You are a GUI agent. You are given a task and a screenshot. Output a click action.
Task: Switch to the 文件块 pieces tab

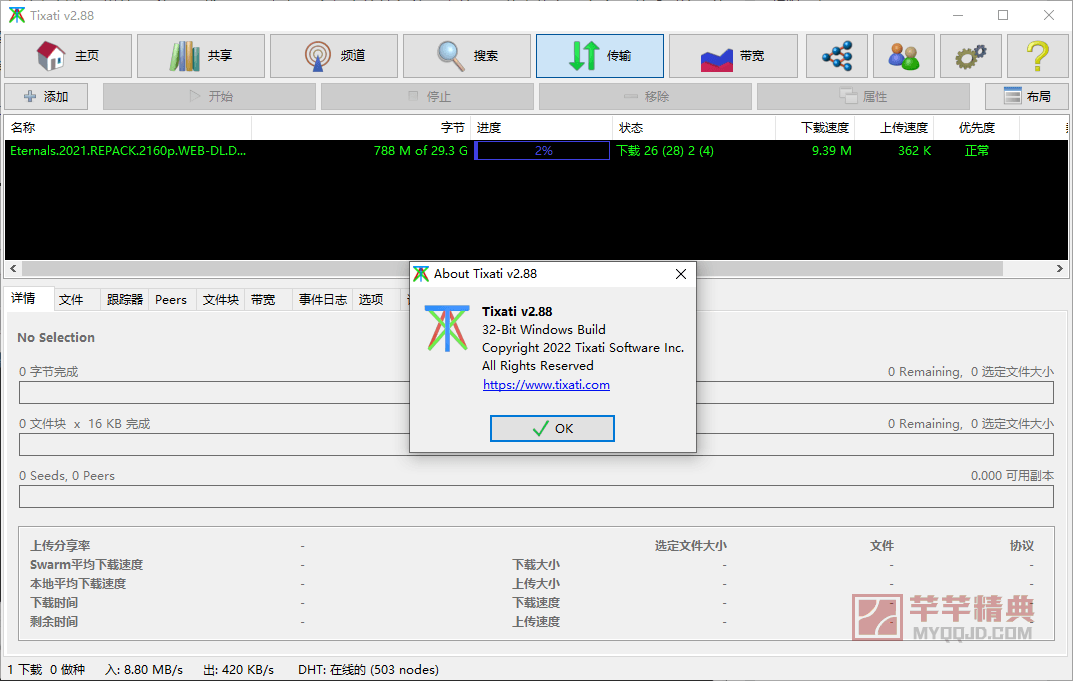(220, 300)
